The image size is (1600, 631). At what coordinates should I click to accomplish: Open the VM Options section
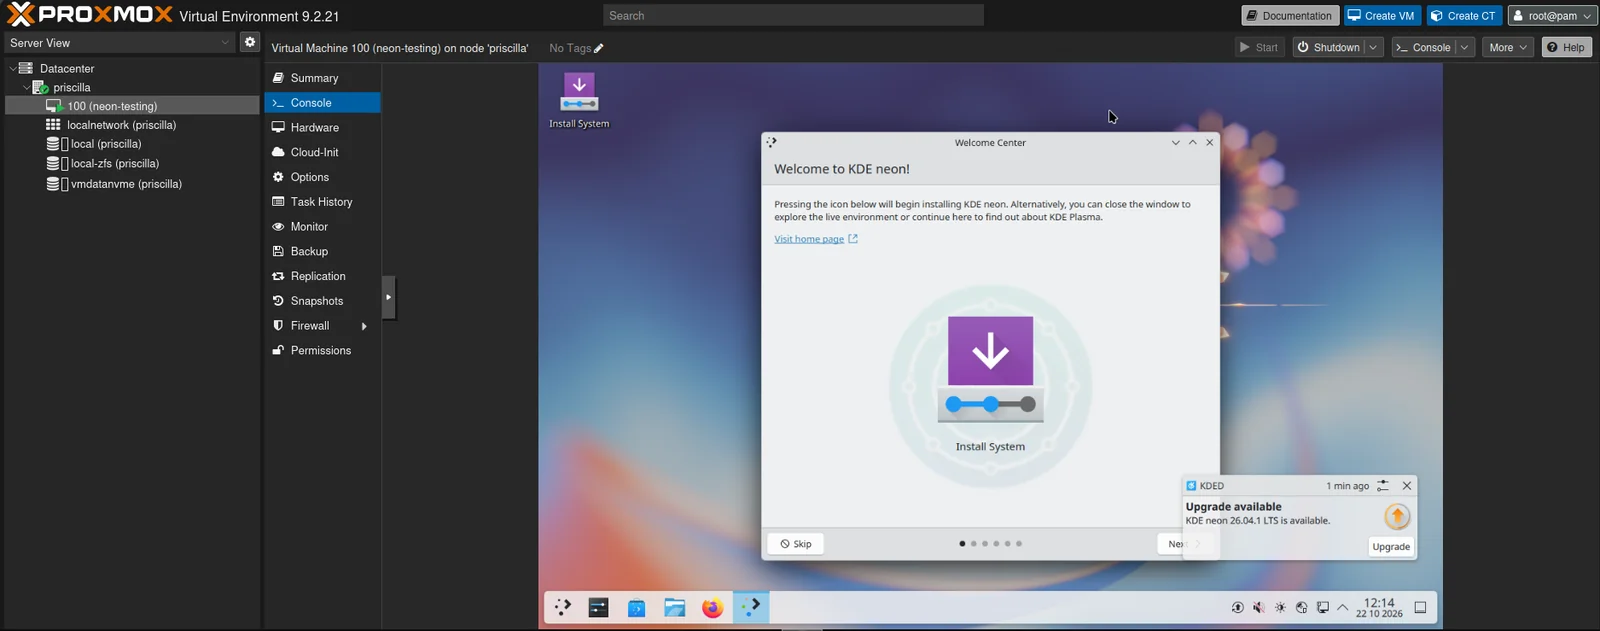[322, 177]
